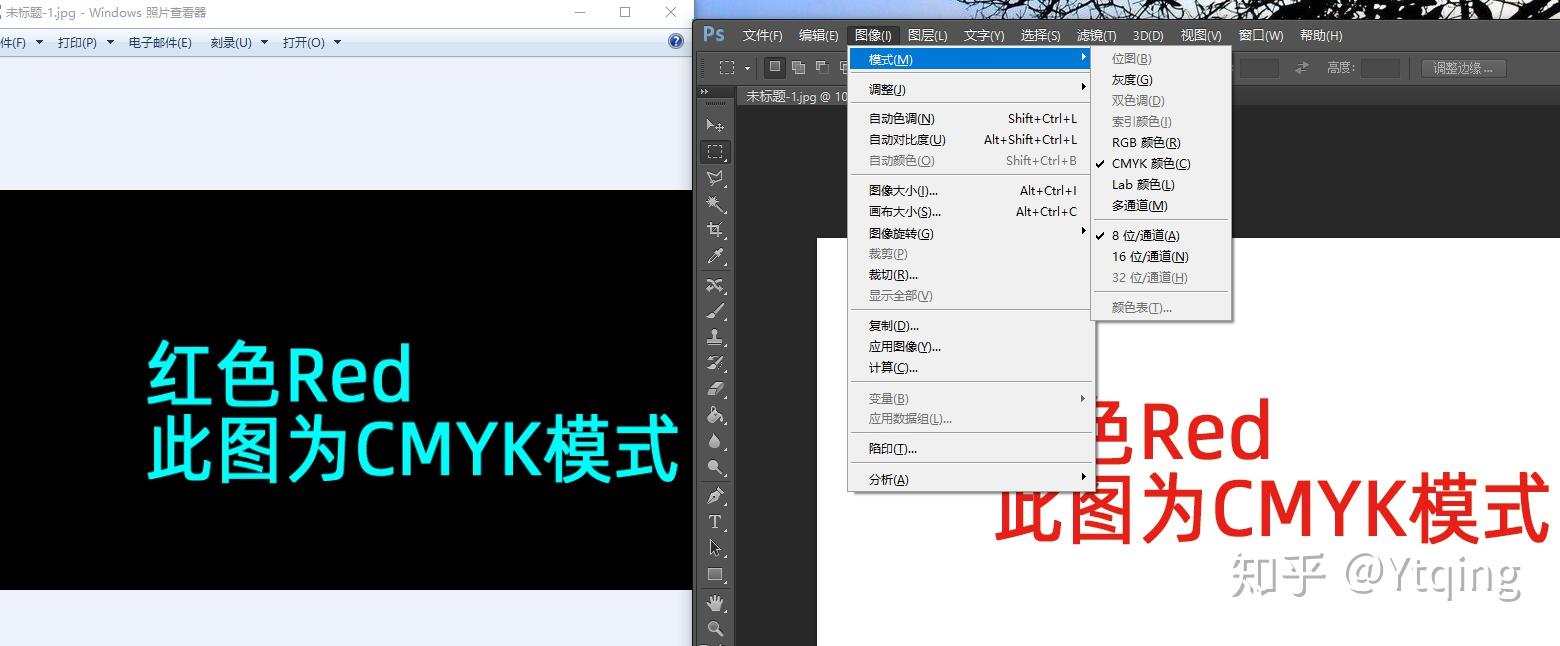
Task: Open the 图层(L) menu
Action: tap(928, 35)
